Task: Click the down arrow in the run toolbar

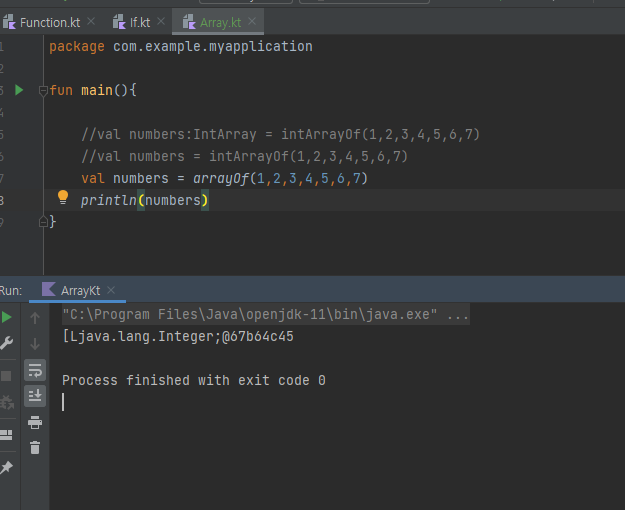Action: (x=35, y=344)
